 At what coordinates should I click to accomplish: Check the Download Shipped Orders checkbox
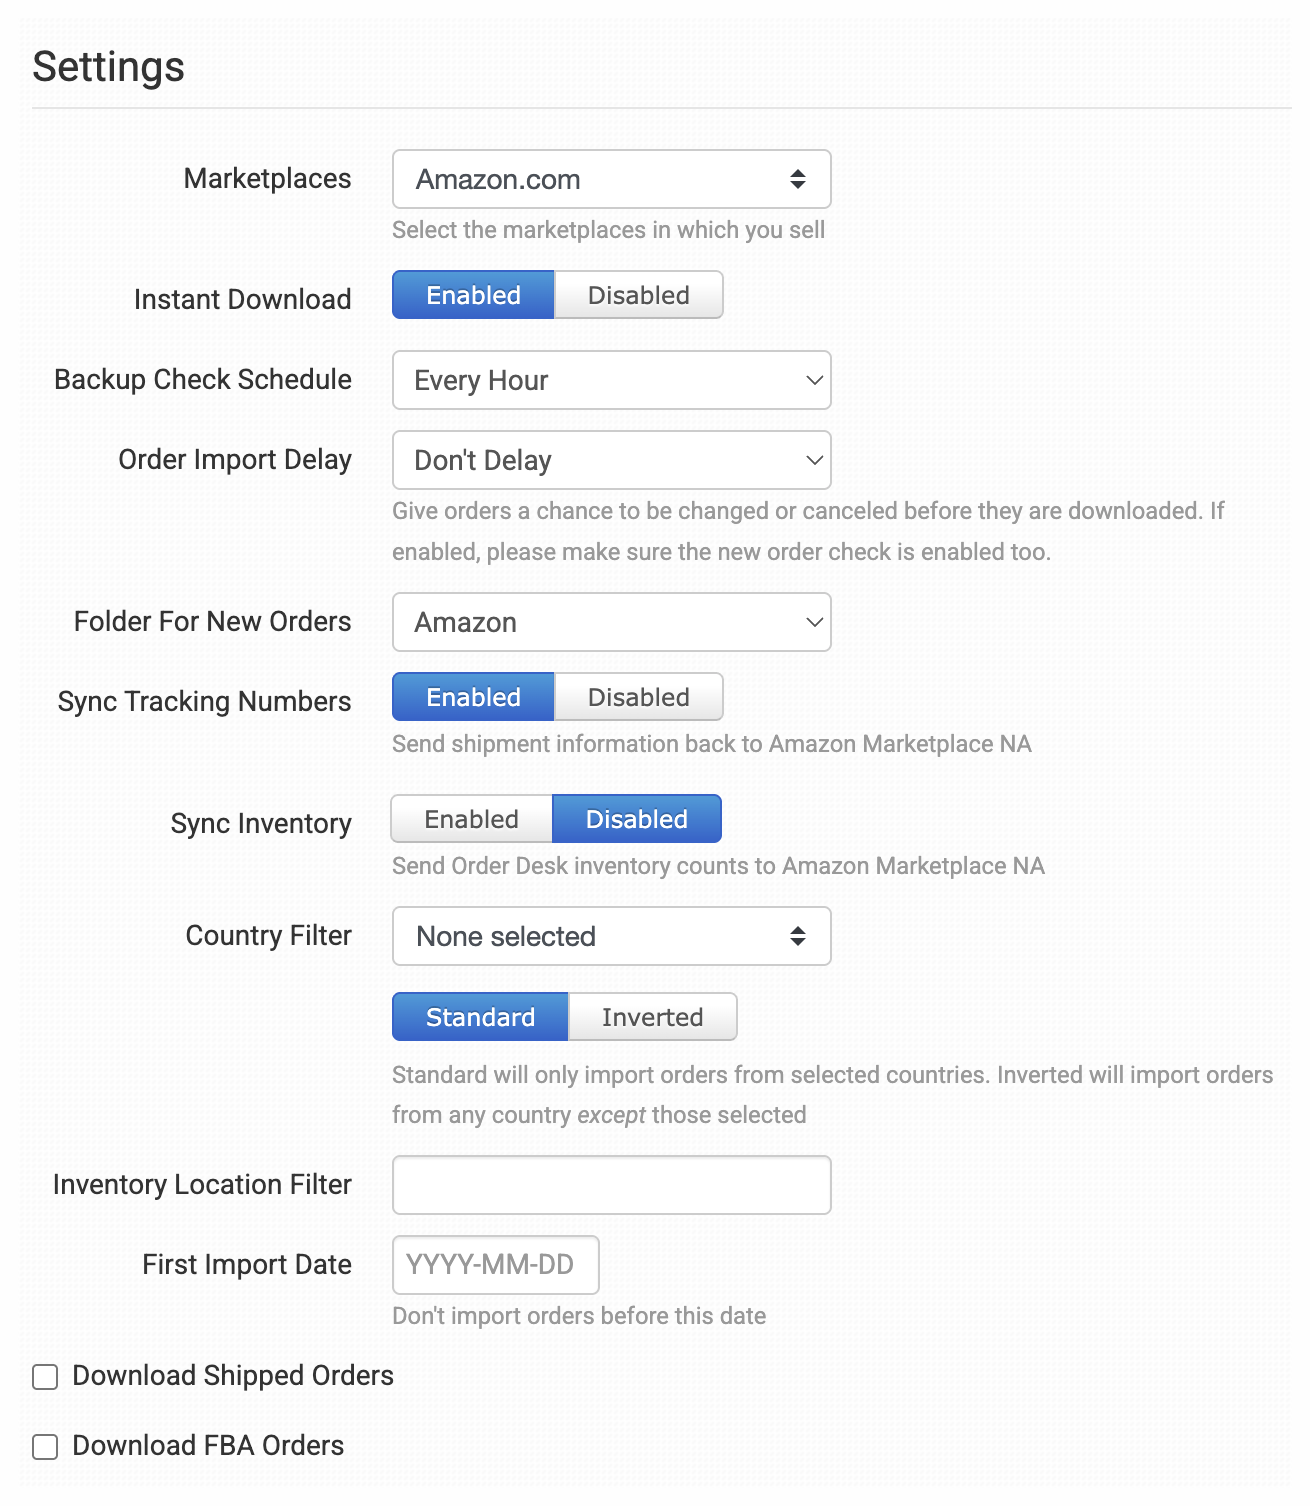[x=45, y=1377]
